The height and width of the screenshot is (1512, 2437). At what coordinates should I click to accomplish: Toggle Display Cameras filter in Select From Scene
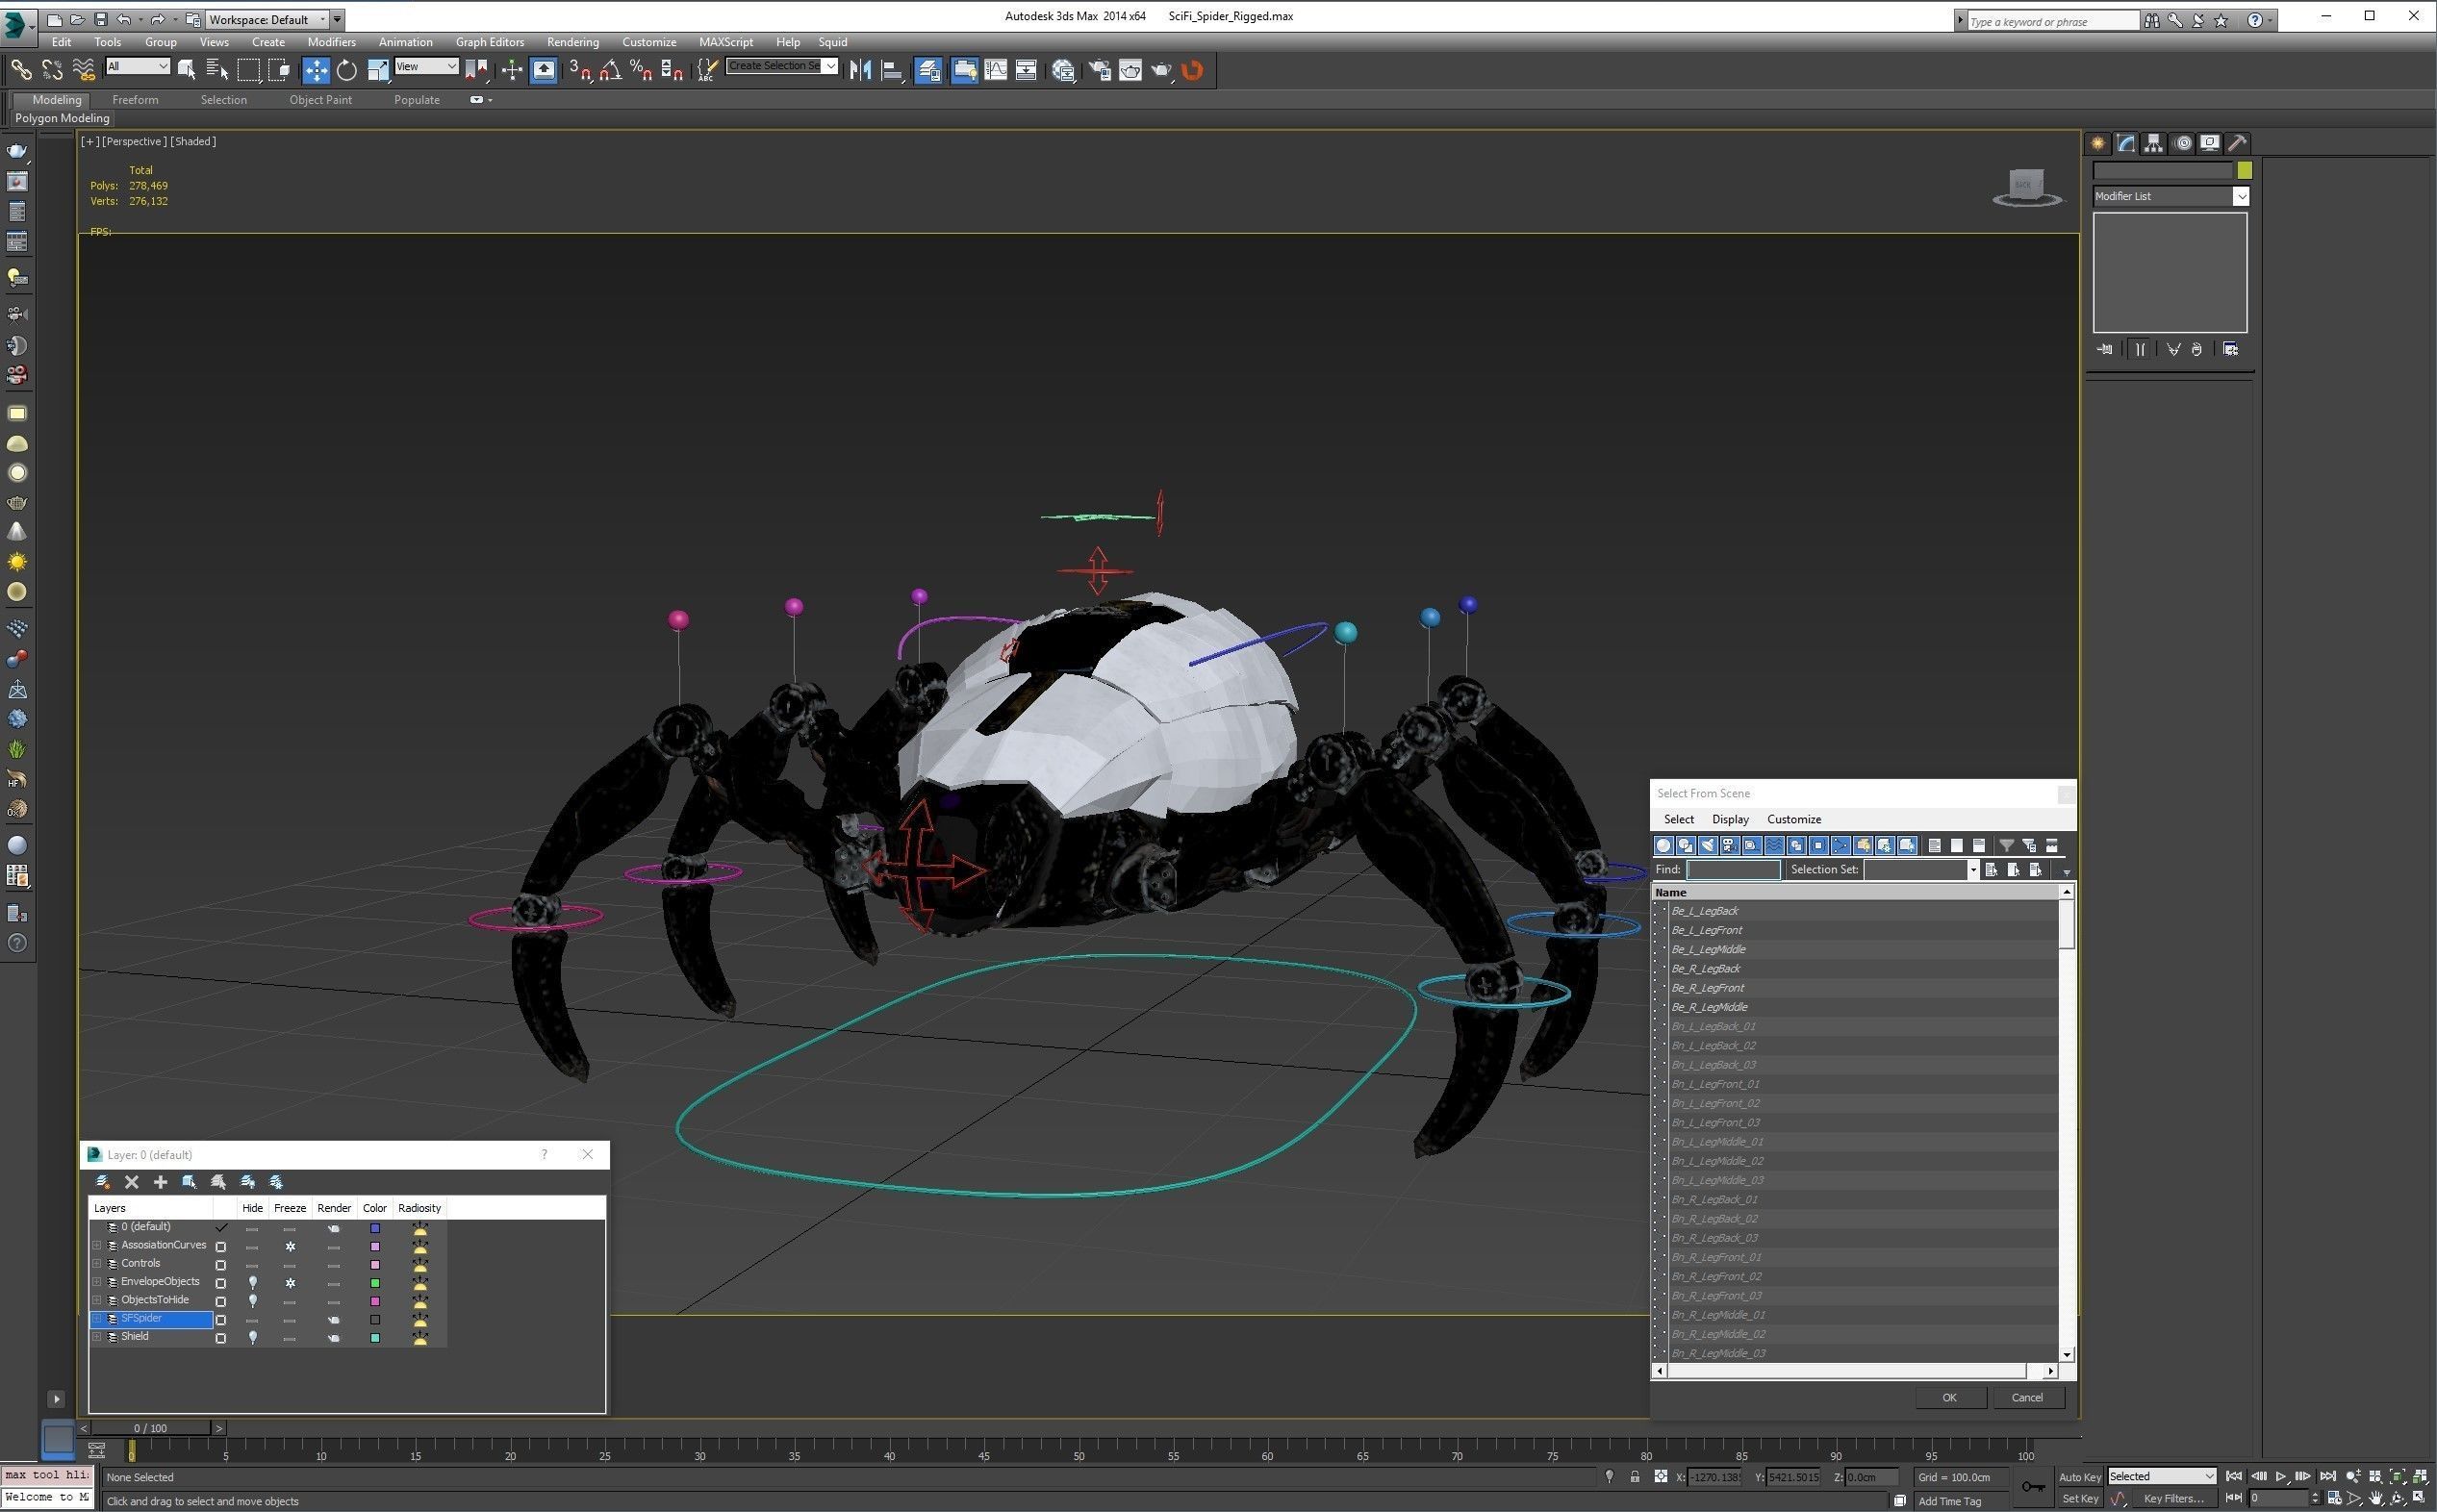point(1729,846)
